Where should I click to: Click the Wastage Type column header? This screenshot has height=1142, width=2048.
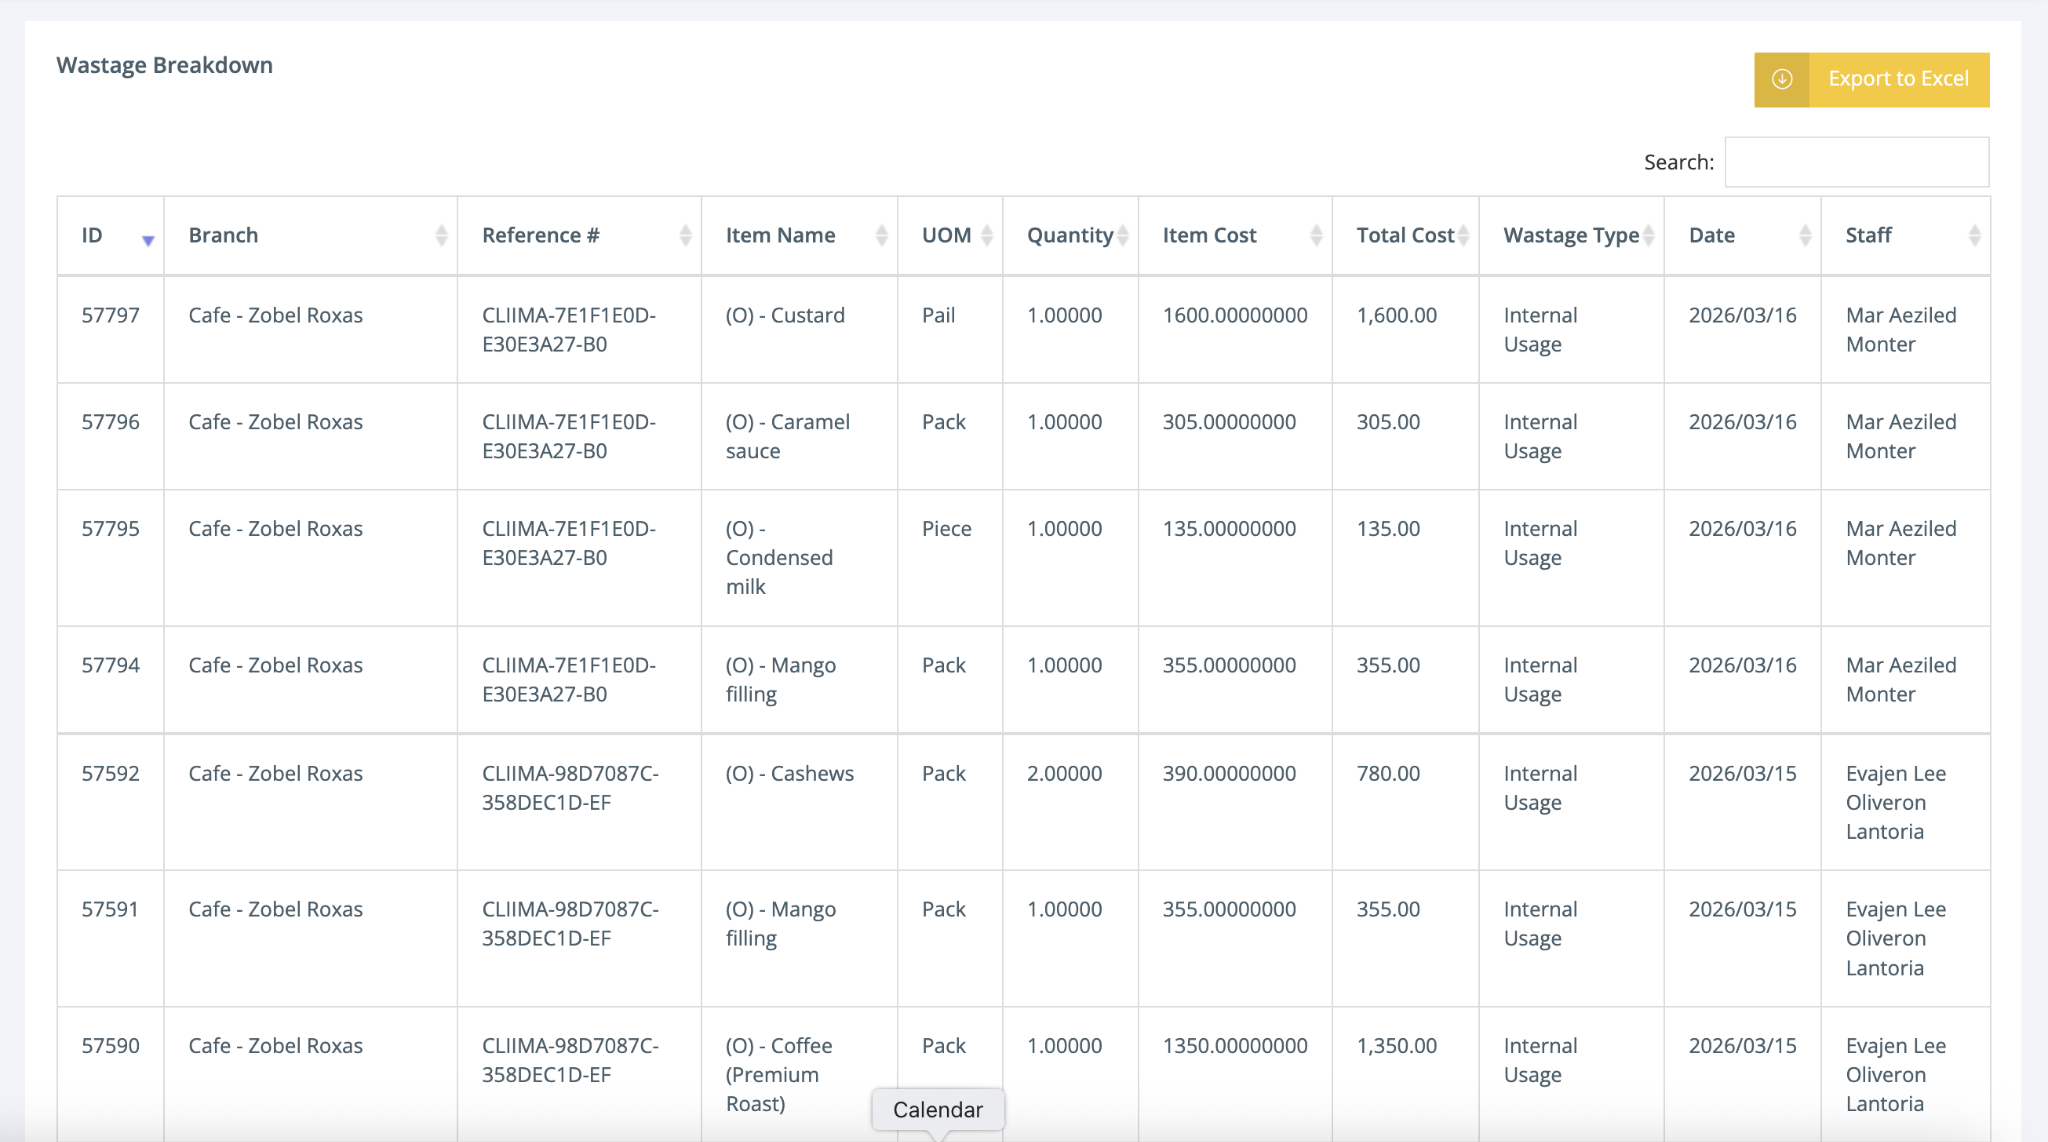(1570, 236)
